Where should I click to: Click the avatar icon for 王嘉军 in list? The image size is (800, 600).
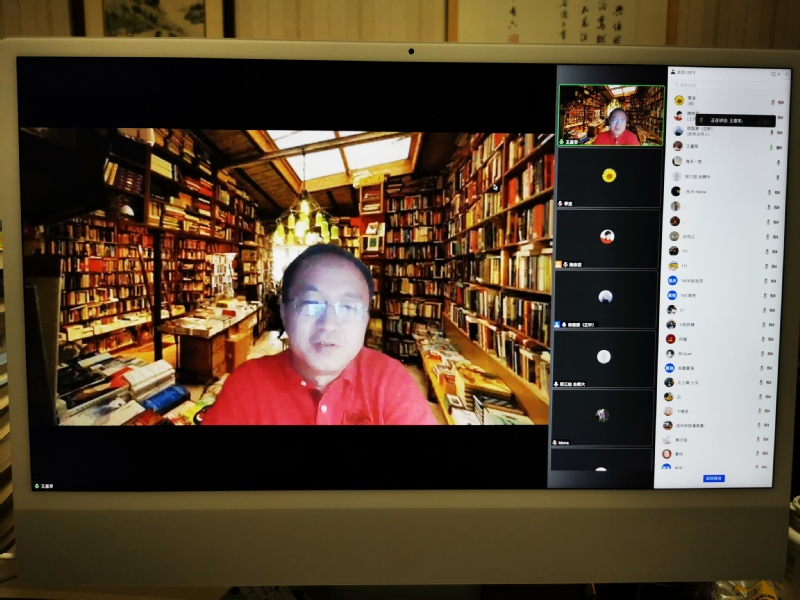coord(677,146)
